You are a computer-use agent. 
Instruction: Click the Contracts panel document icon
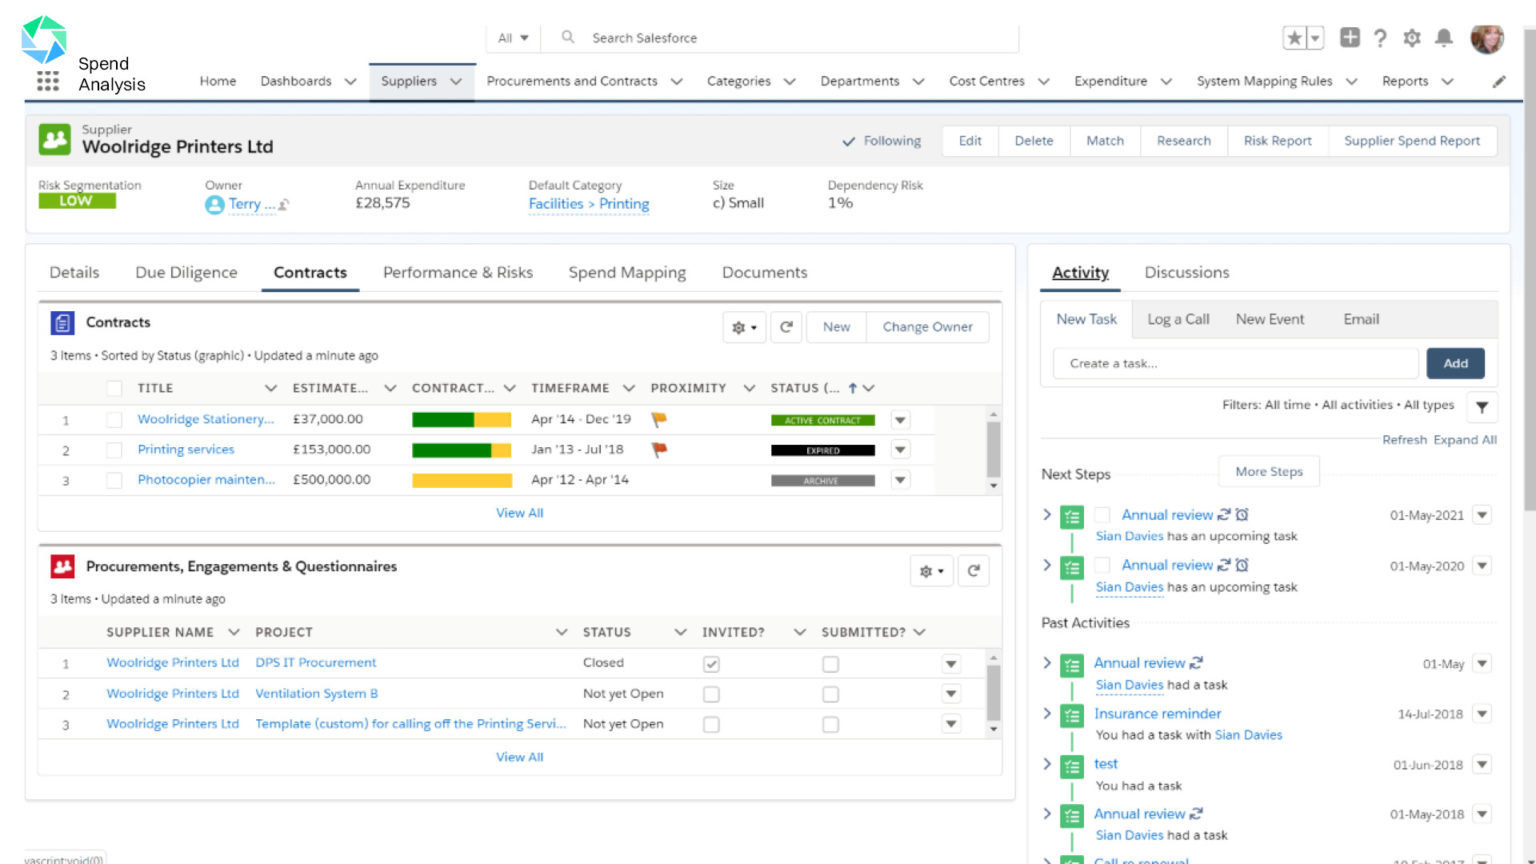pyautogui.click(x=61, y=322)
